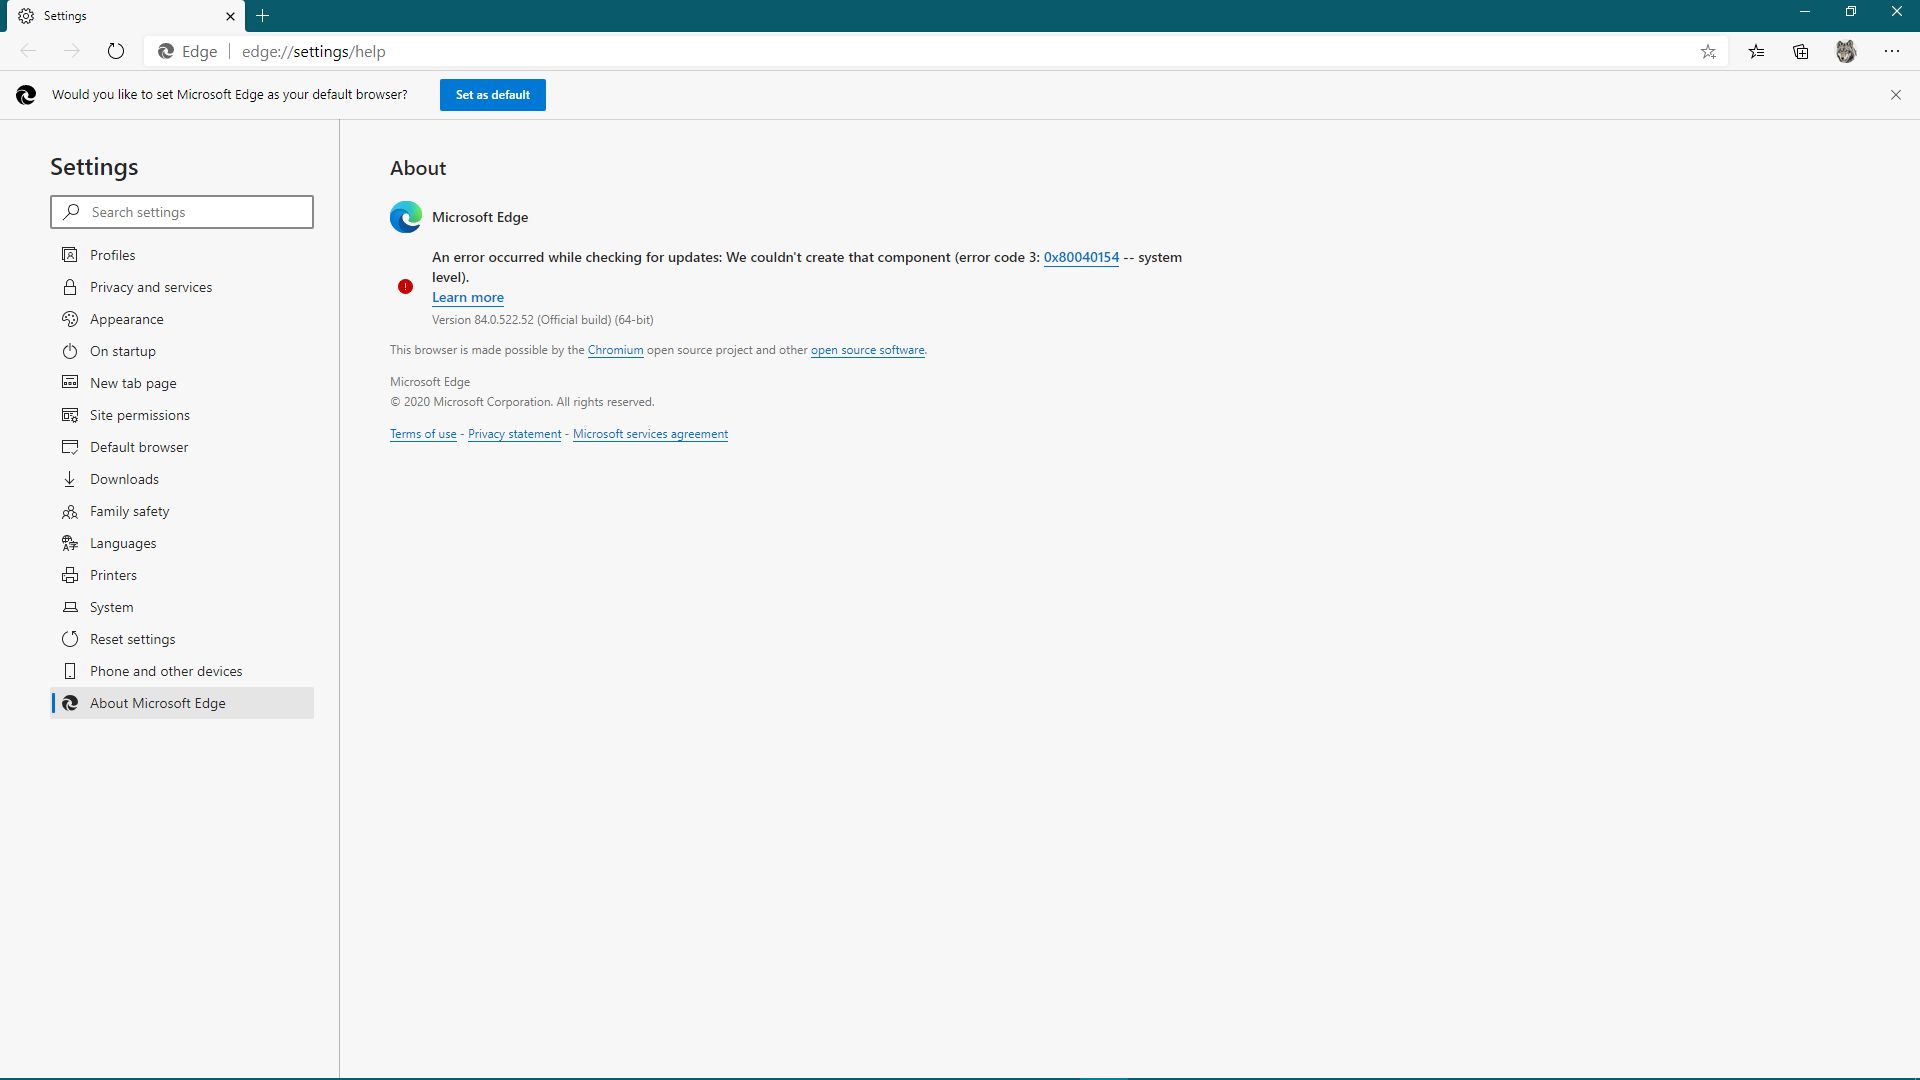Click the user profile avatar
The width and height of the screenshot is (1920, 1080).
[1846, 52]
